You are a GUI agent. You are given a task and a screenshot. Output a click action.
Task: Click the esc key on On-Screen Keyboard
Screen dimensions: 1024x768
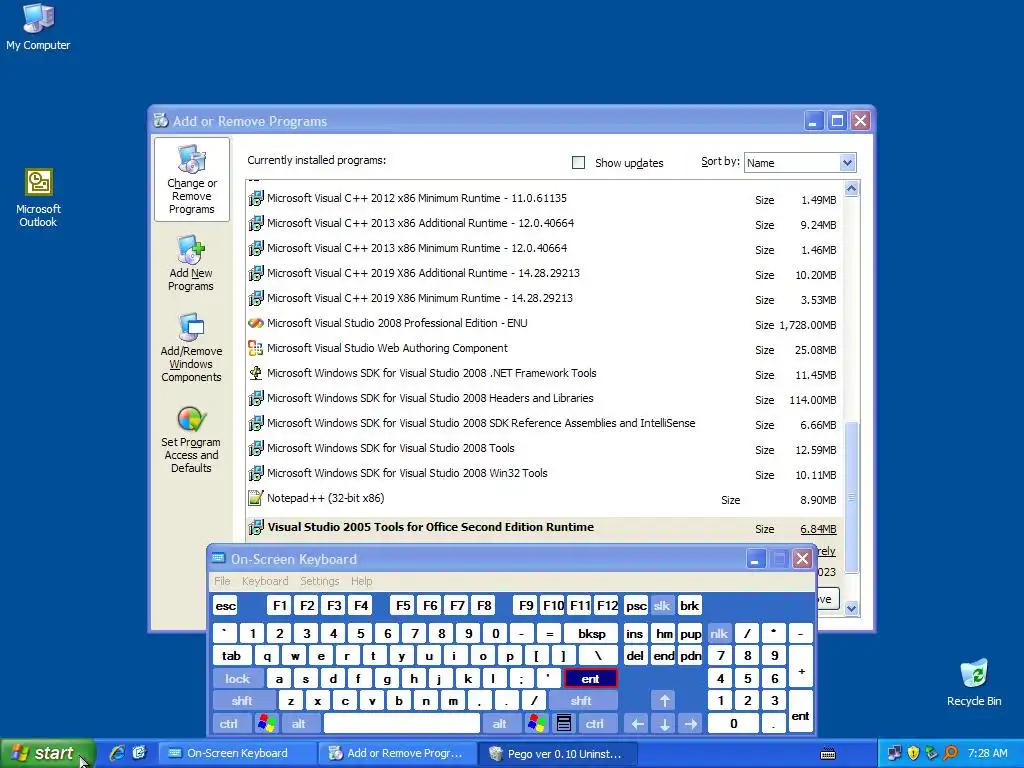tap(225, 605)
